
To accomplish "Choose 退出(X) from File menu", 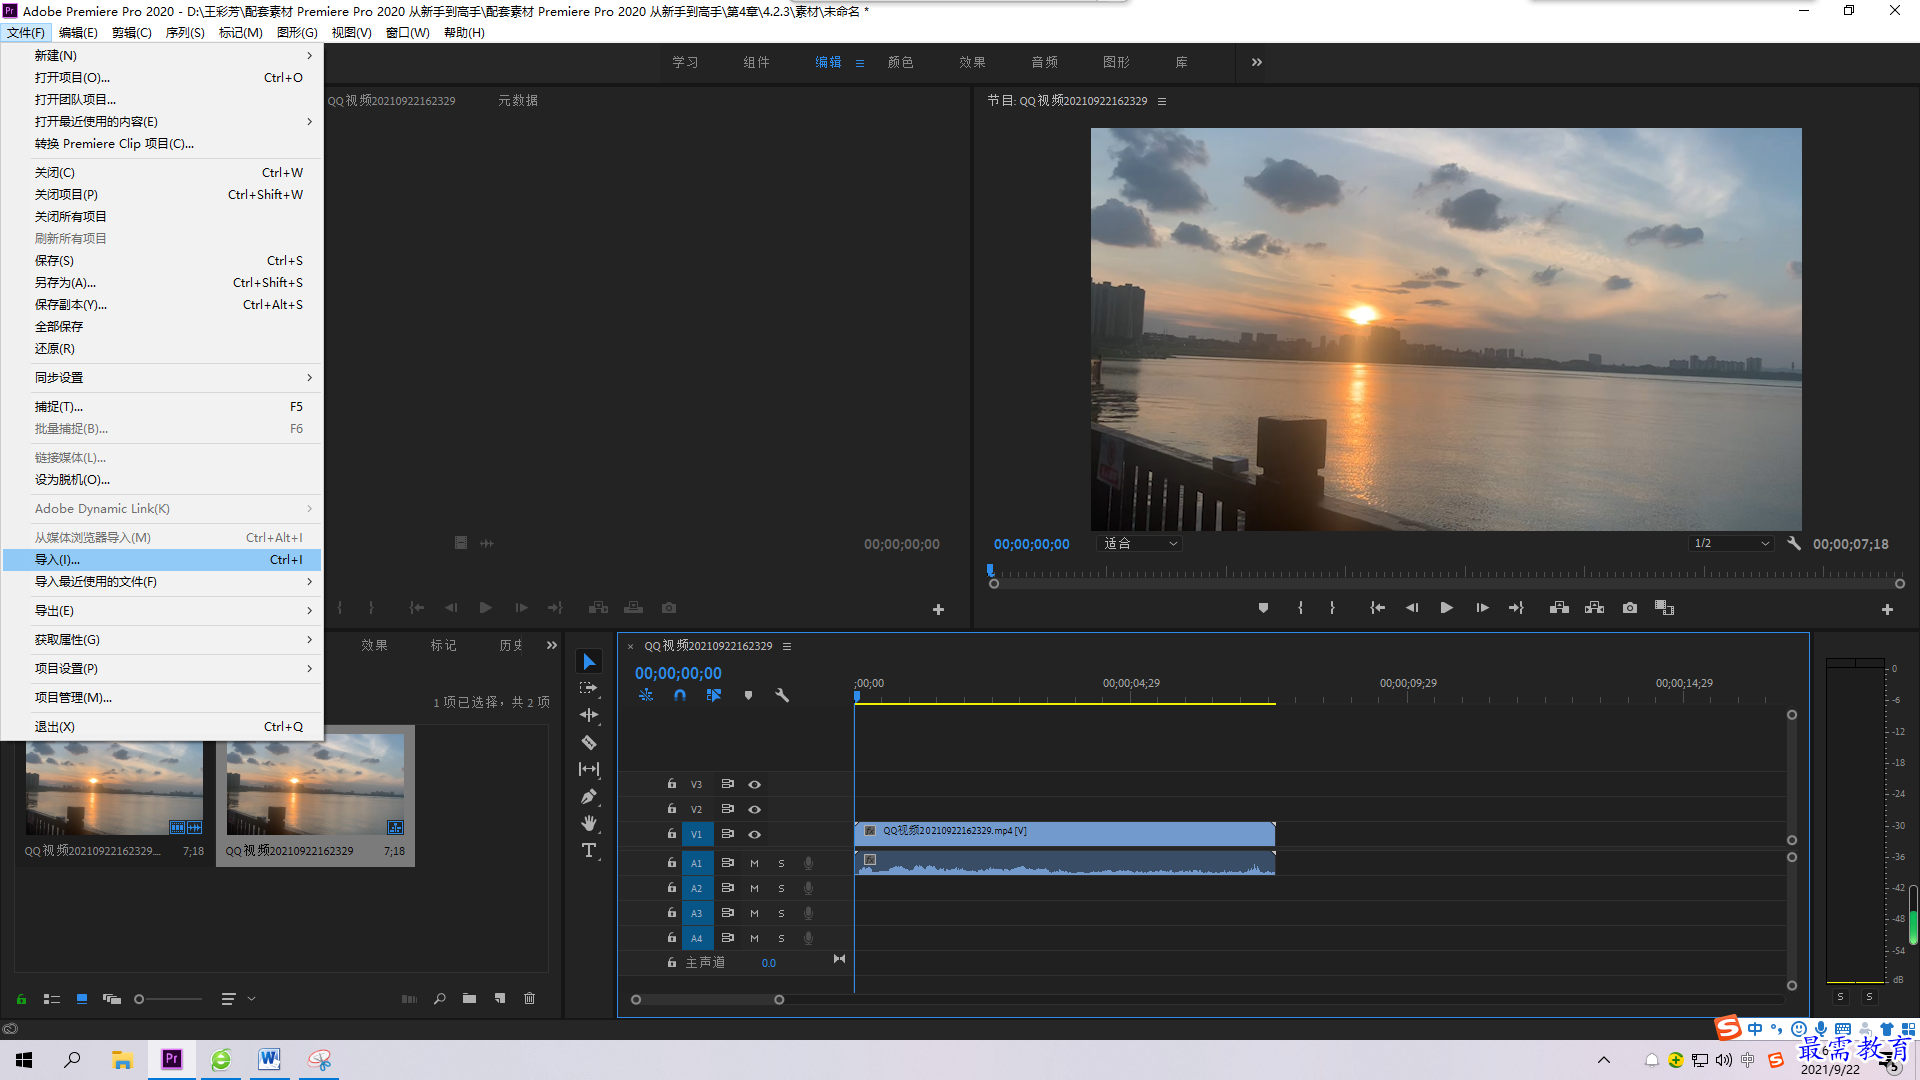I will click(x=163, y=726).
